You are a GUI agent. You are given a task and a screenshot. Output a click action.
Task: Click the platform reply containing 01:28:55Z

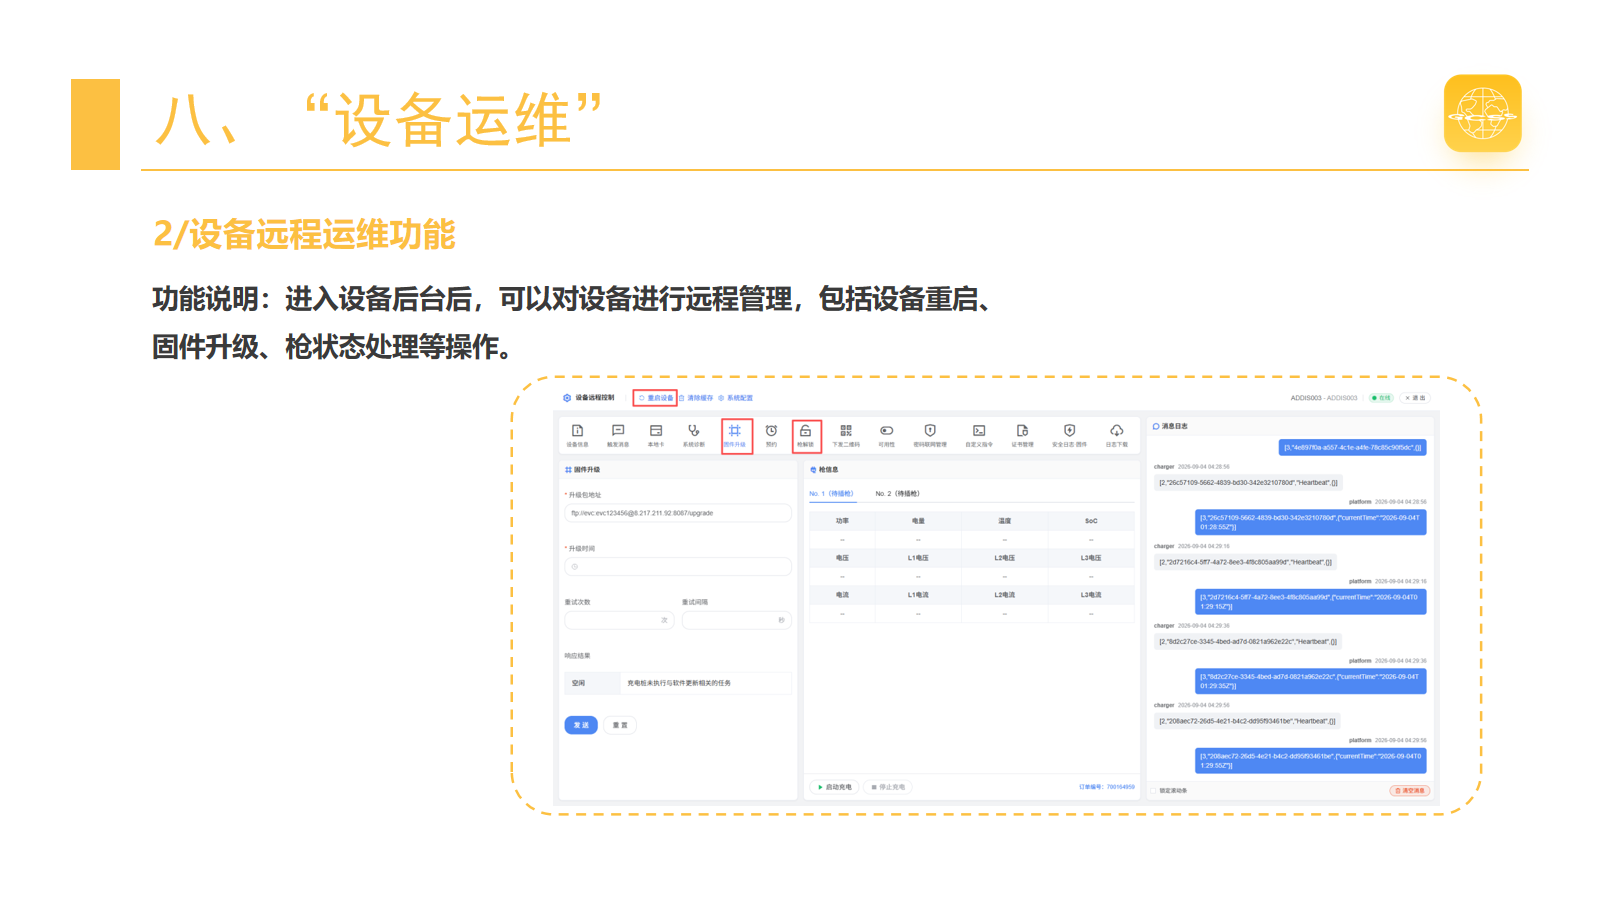pyautogui.click(x=1311, y=522)
